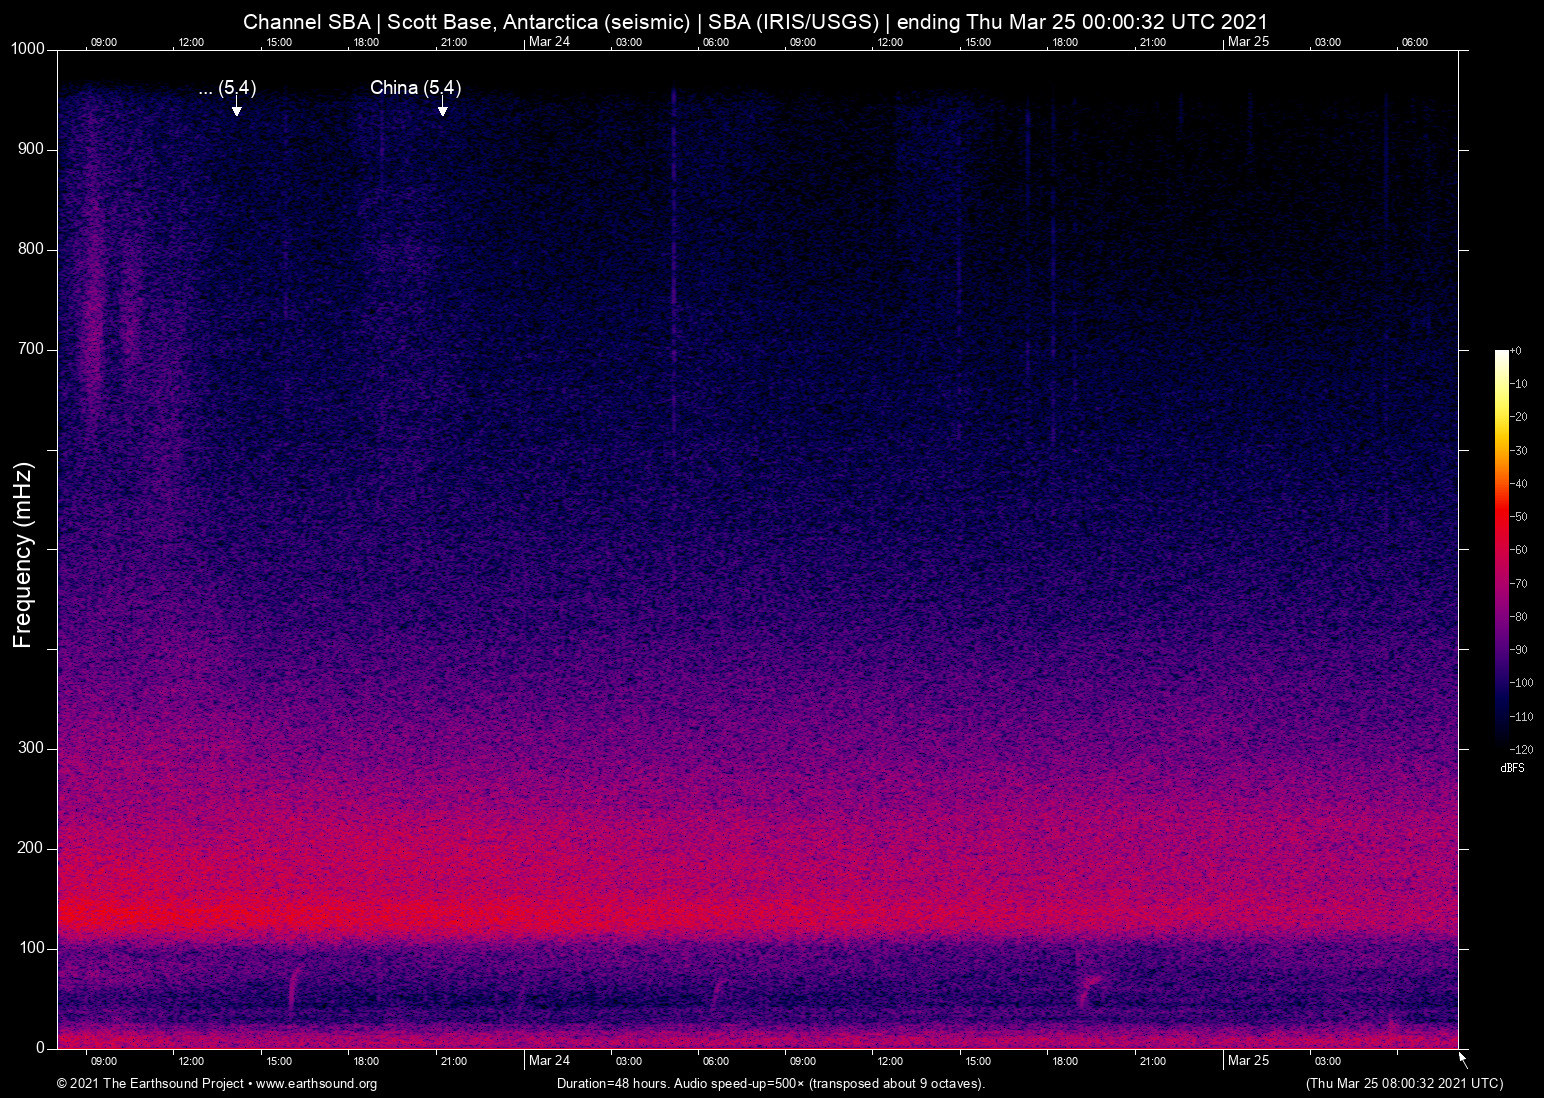The height and width of the screenshot is (1098, 1544).
Task: Select the China (5.4) earthquake label
Action: point(415,88)
